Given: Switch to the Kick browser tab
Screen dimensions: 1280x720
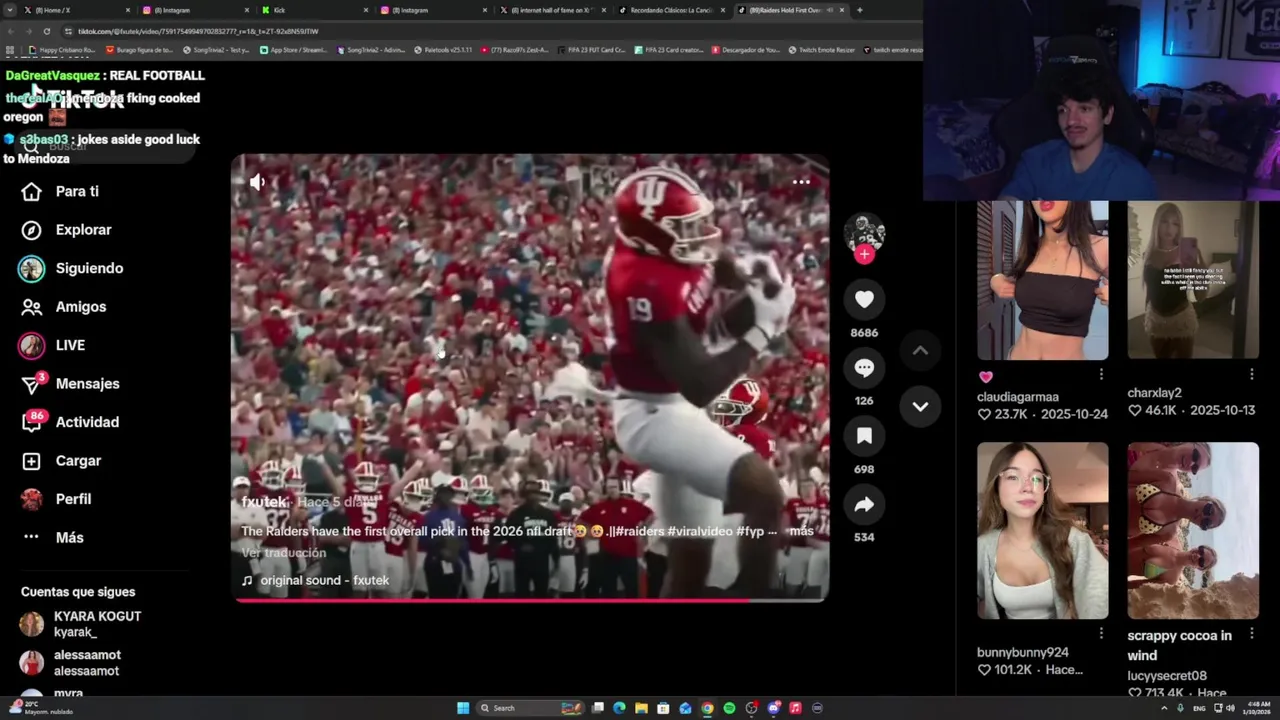Looking at the screenshot, I should coord(312,10).
